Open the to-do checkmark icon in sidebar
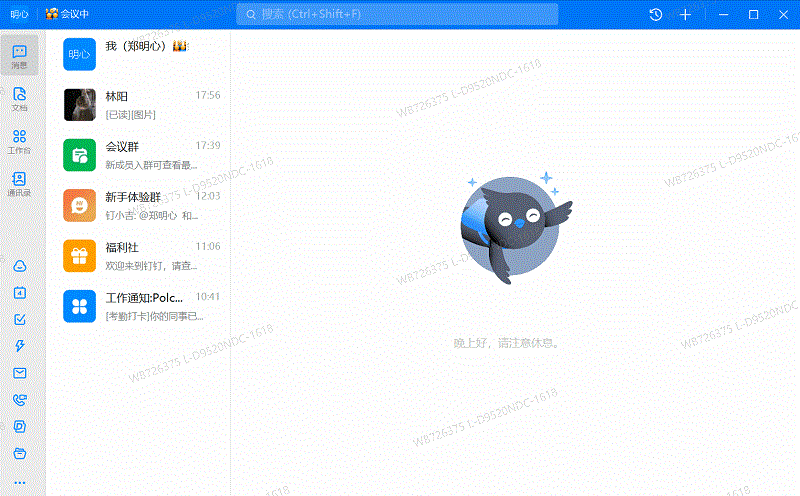This screenshot has height=496, width=800. pyautogui.click(x=20, y=319)
